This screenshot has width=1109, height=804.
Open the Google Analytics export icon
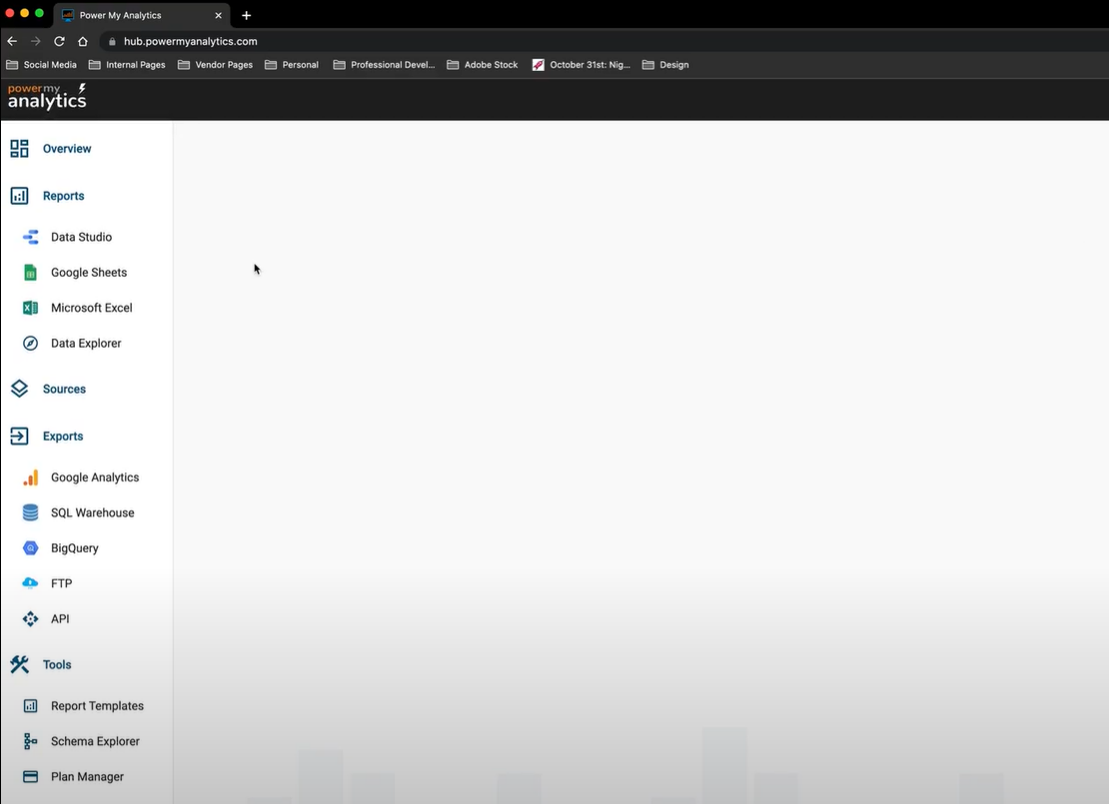coord(30,478)
